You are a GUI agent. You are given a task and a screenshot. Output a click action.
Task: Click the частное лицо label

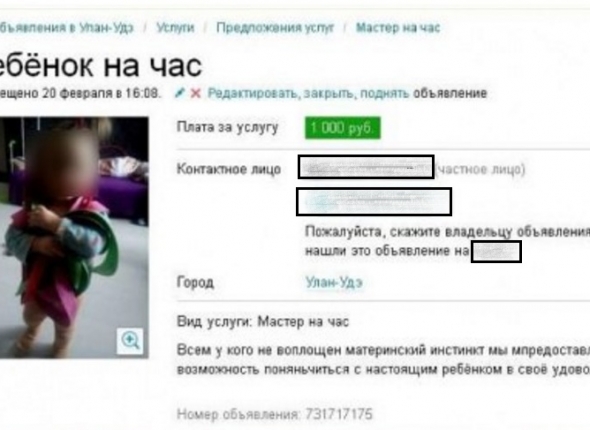[481, 169]
